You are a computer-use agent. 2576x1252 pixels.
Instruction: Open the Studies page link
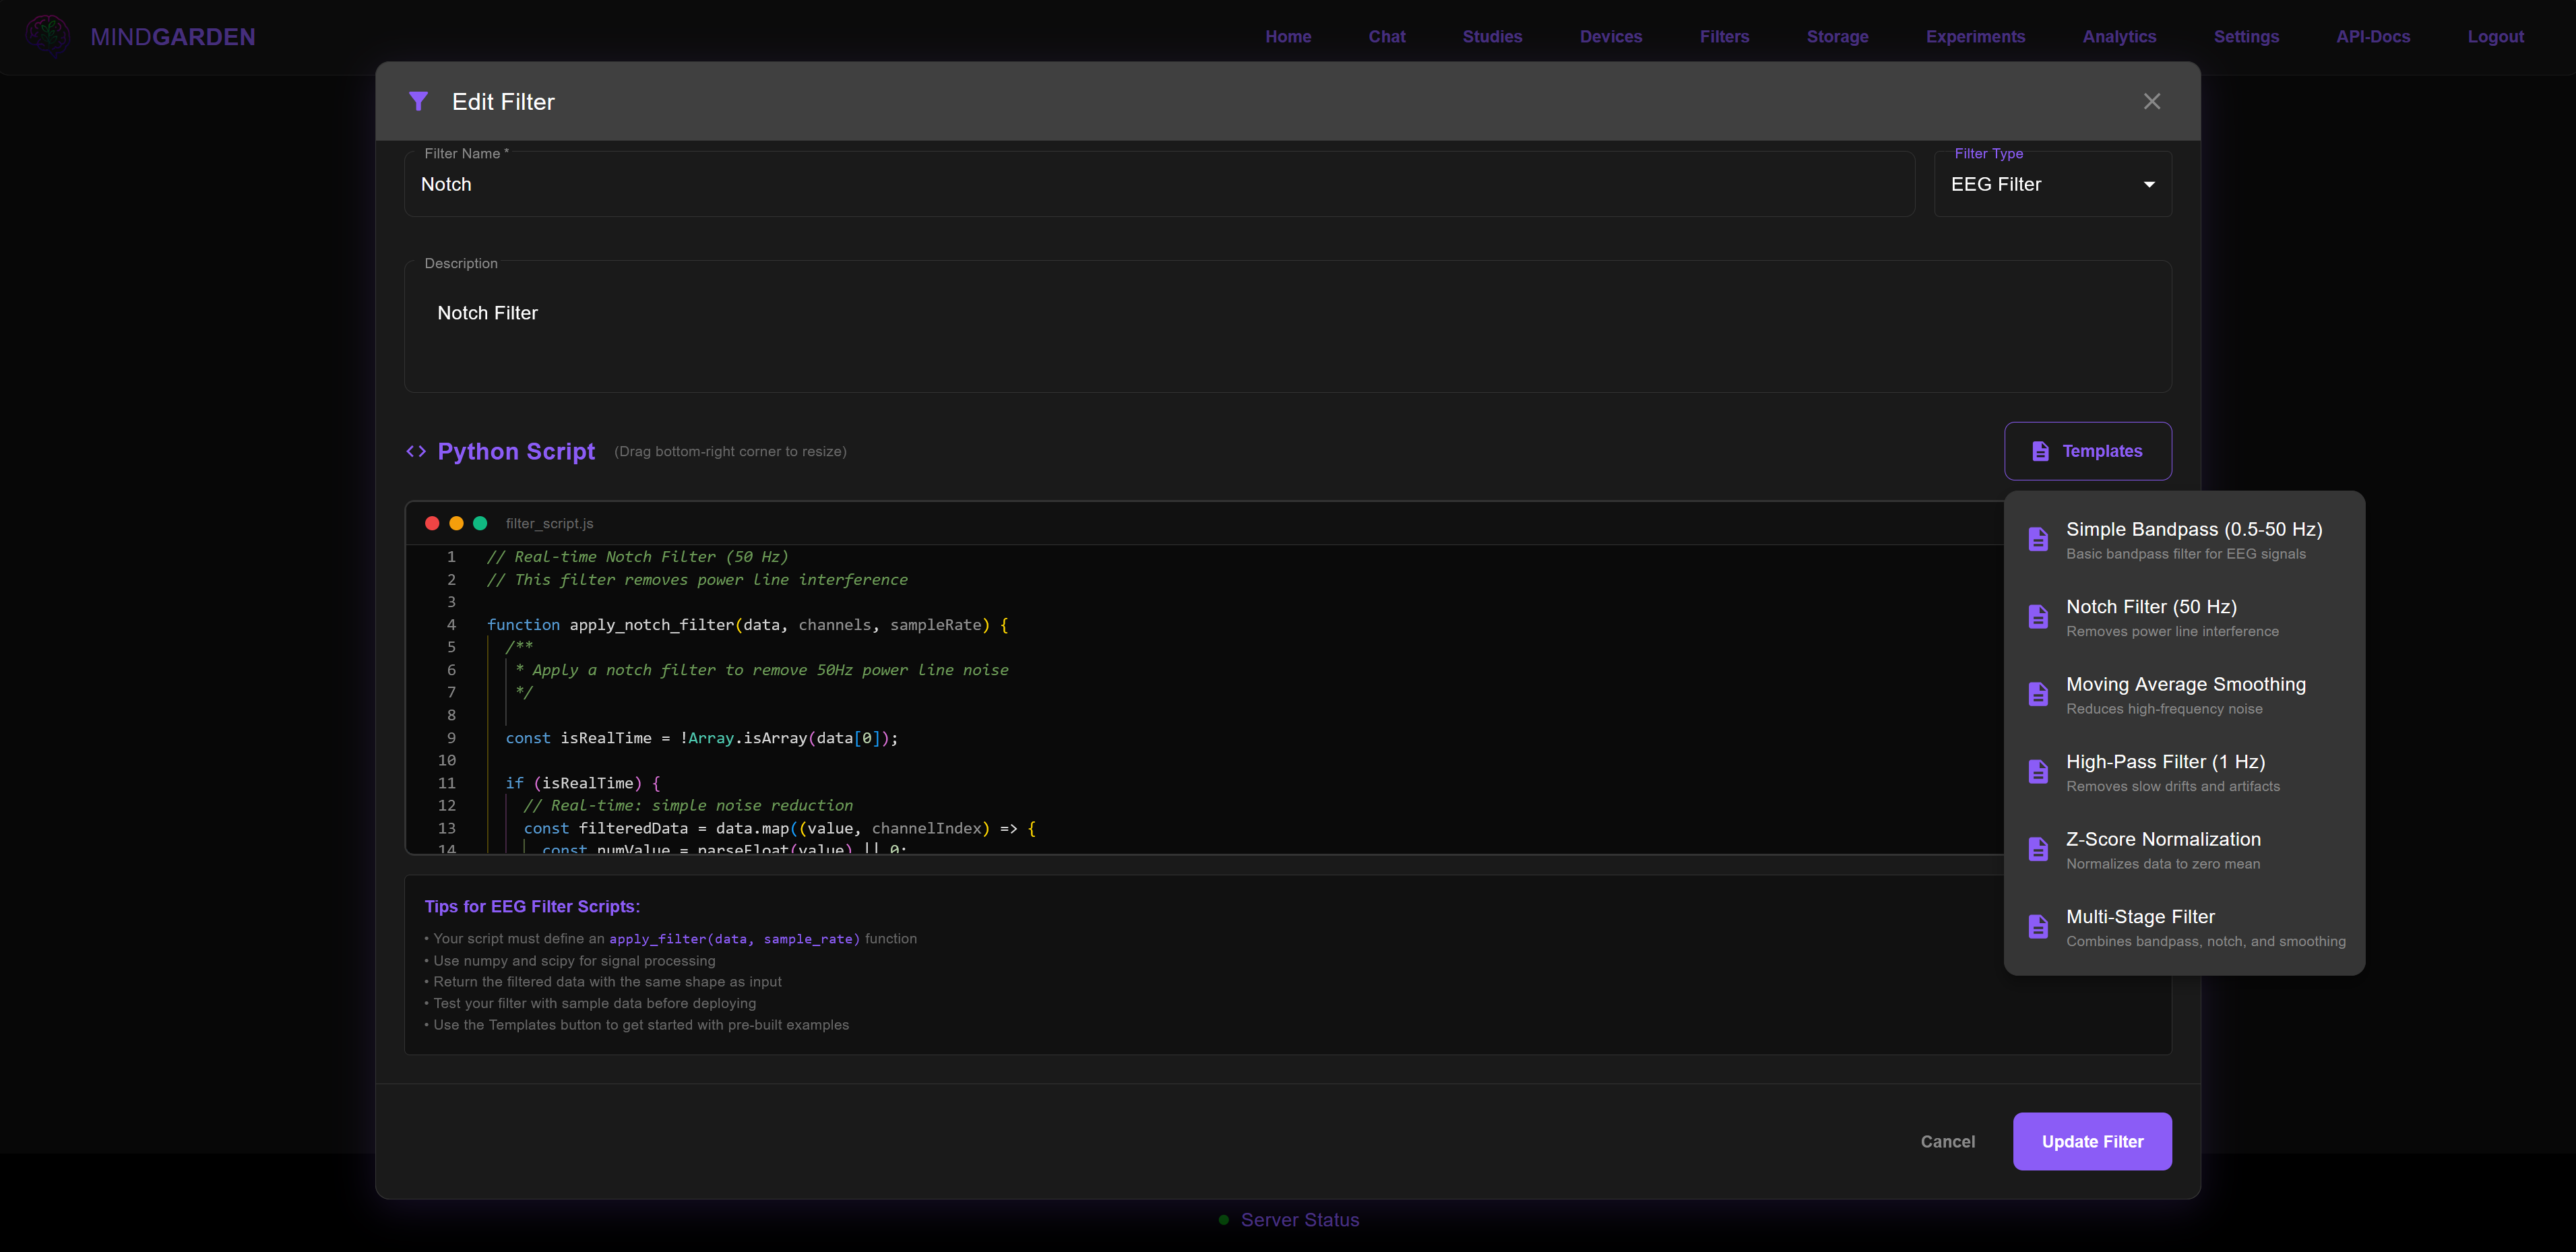point(1492,36)
